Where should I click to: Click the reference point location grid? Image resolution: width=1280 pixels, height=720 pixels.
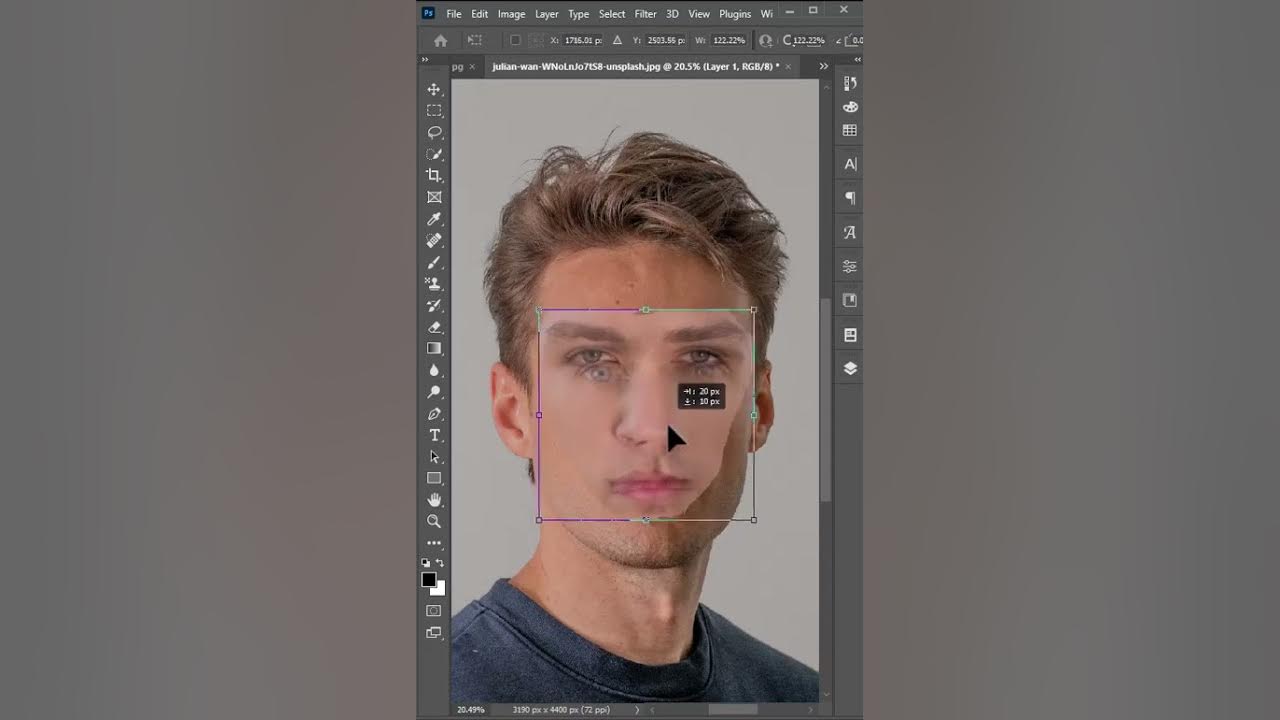tap(536, 40)
